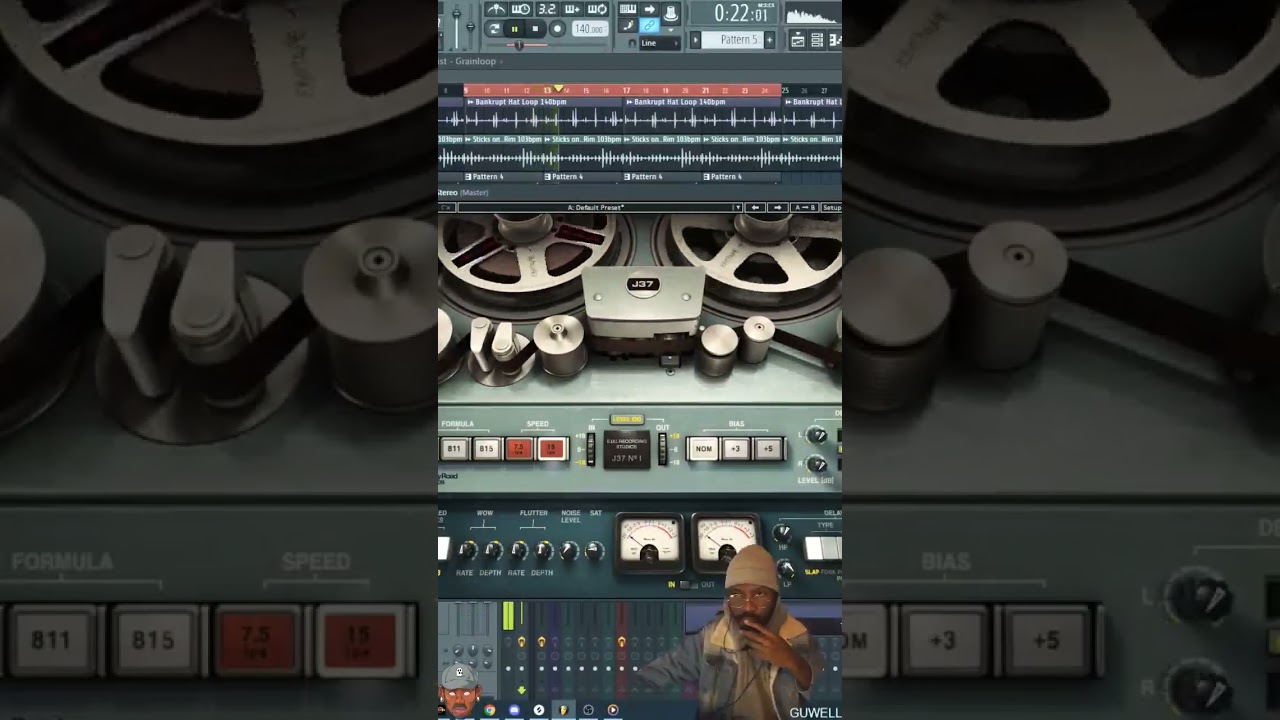Click the HP filter knob

(783, 533)
